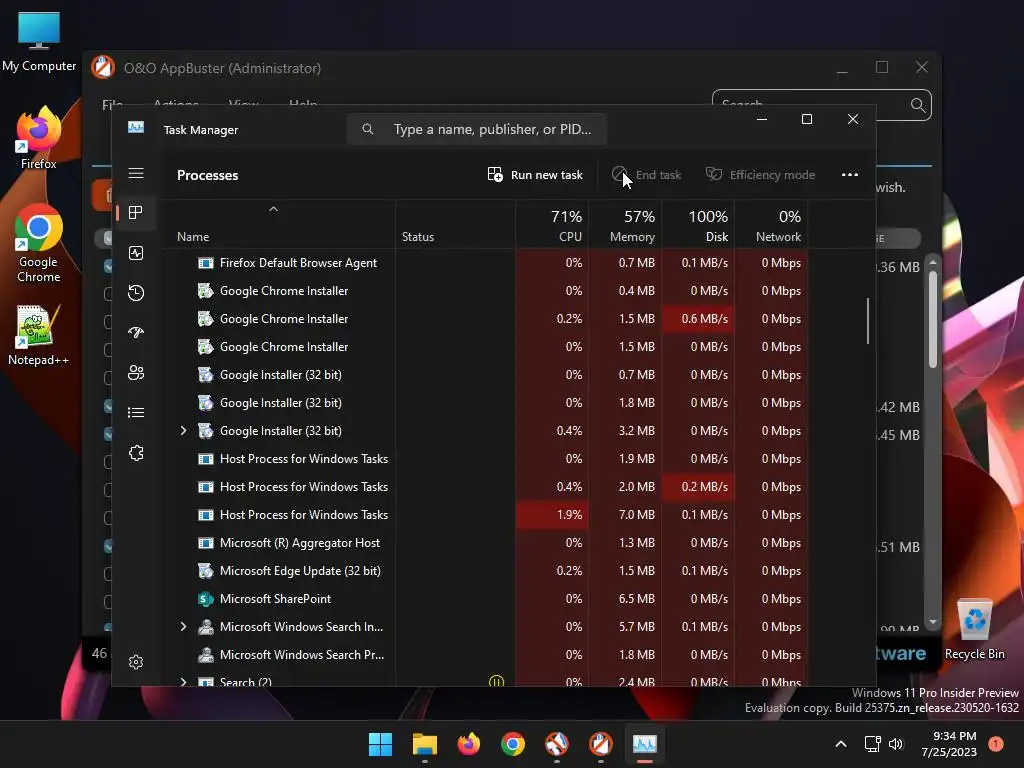
Task: Select Google Chrome Installer row using 0.6 MB/s disk
Action: pyautogui.click(x=485, y=319)
